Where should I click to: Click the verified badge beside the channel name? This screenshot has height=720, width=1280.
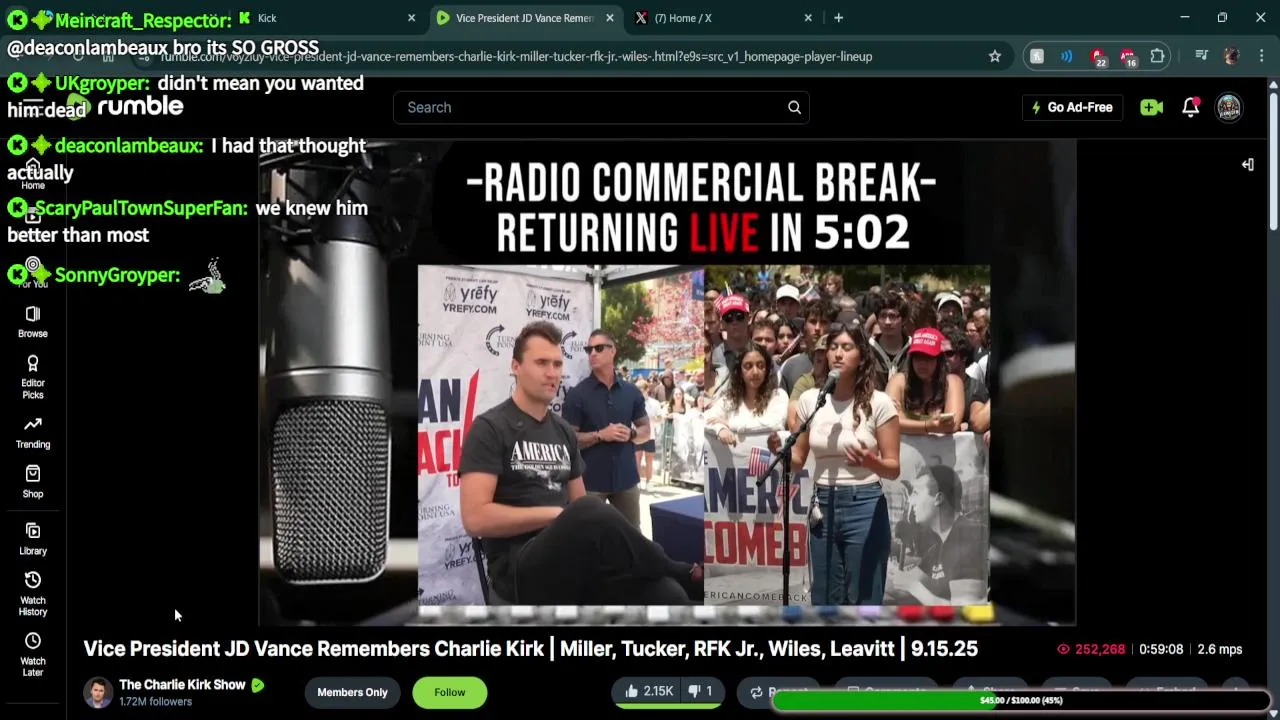pyautogui.click(x=258, y=685)
